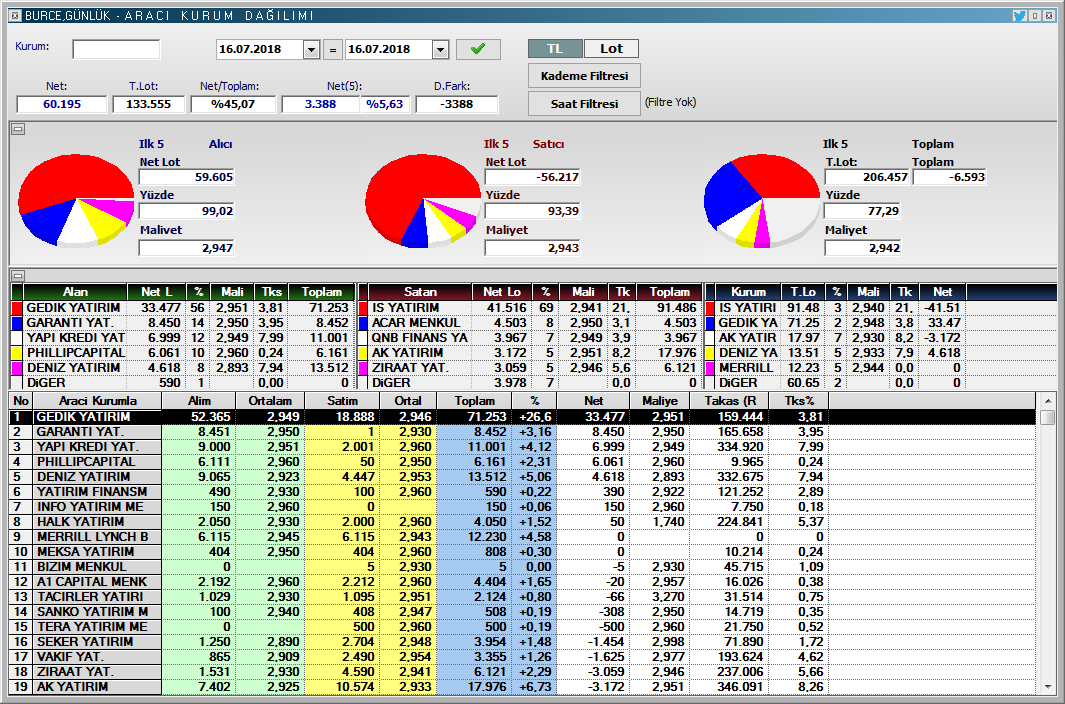Focus the Kurum input field
Screen dimensions: 1065x704
pos(116,49)
